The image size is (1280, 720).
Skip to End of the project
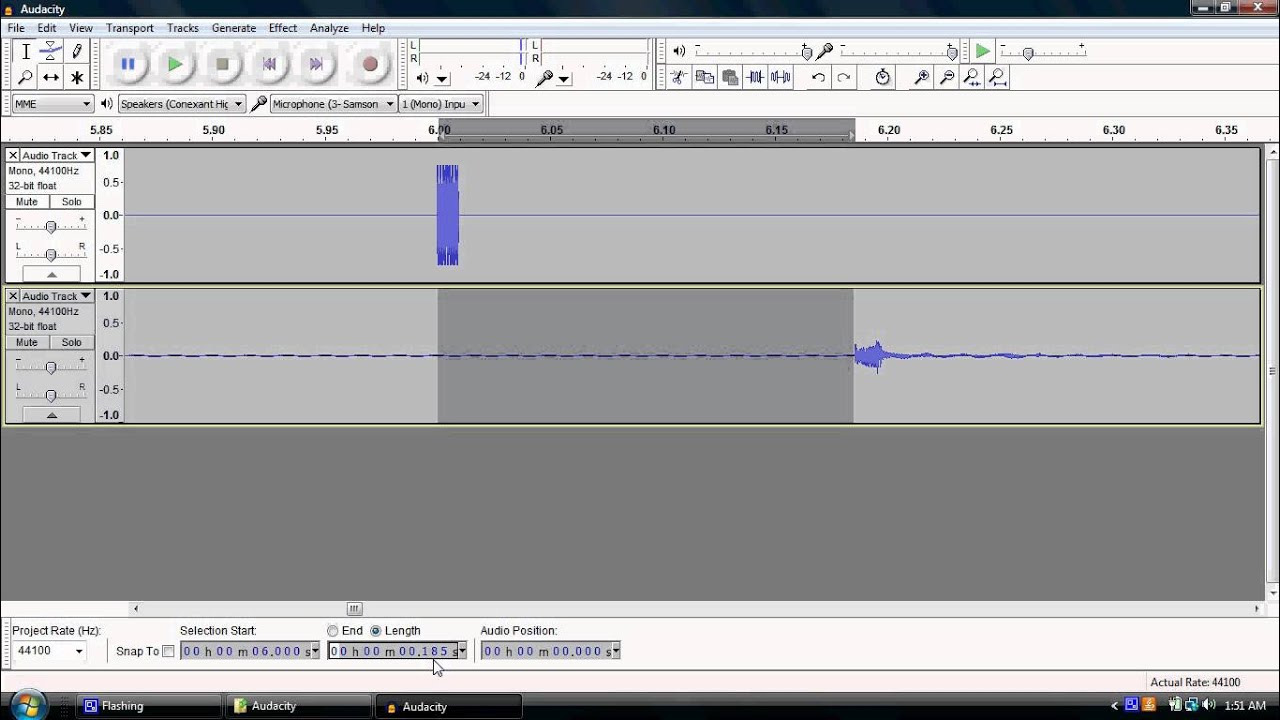click(316, 64)
